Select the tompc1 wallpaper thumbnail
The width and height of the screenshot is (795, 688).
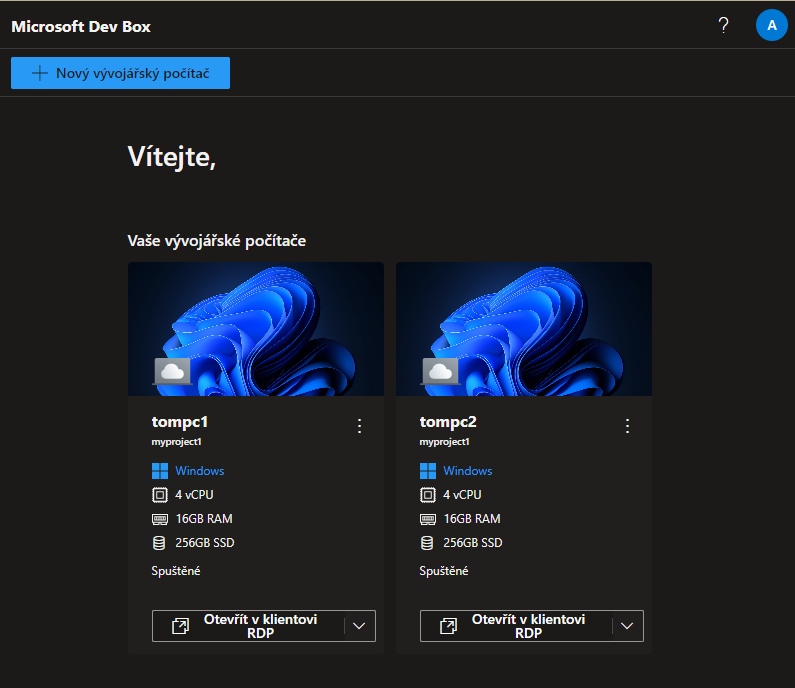click(x=256, y=329)
